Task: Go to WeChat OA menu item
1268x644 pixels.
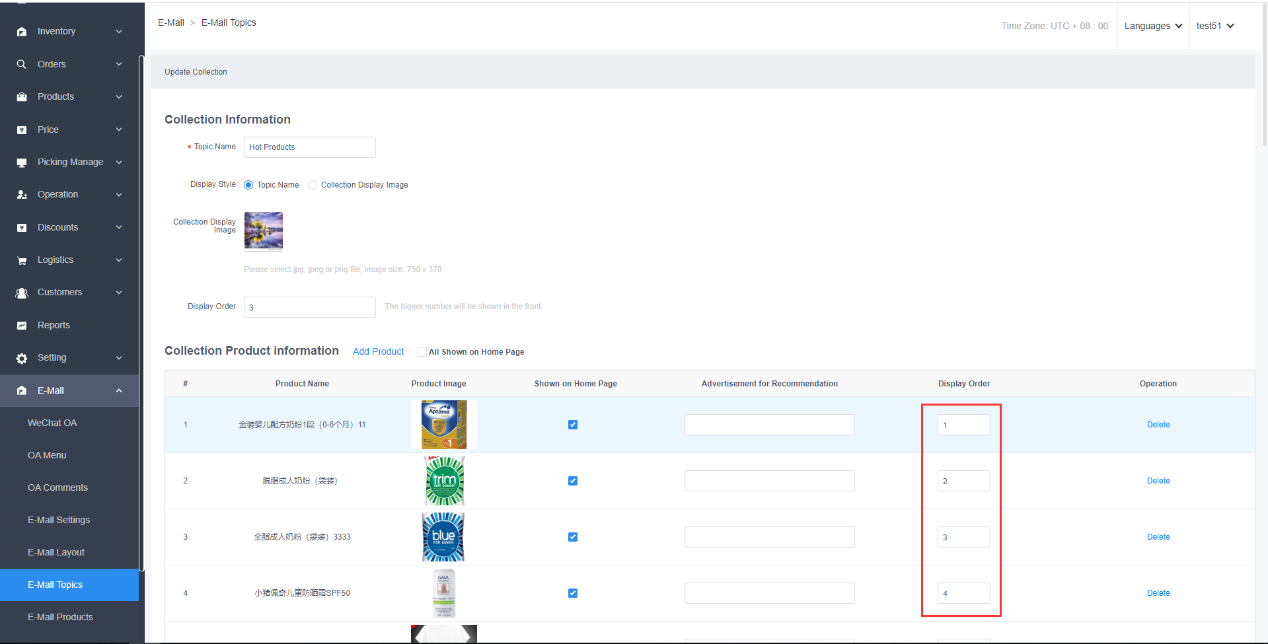Action: [52, 423]
